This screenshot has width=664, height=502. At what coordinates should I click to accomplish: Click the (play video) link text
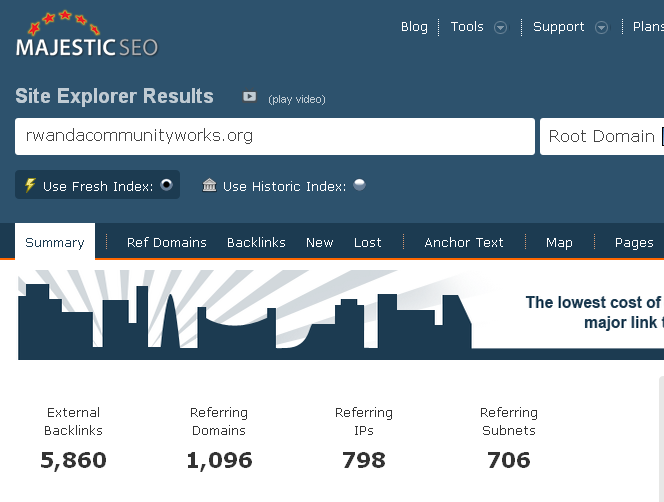[x=297, y=99]
